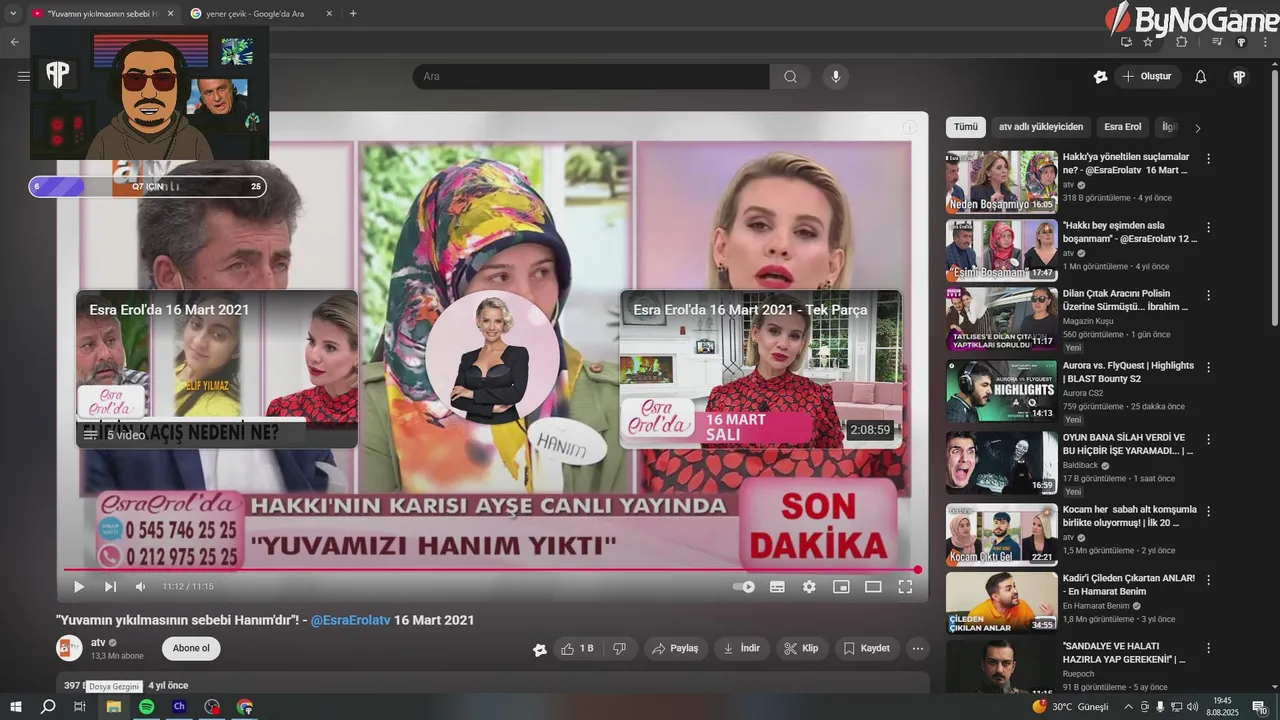The height and width of the screenshot is (720, 1280).
Task: Switch to the Yuvamın yıkılmasının sebebi tab
Action: point(103,14)
